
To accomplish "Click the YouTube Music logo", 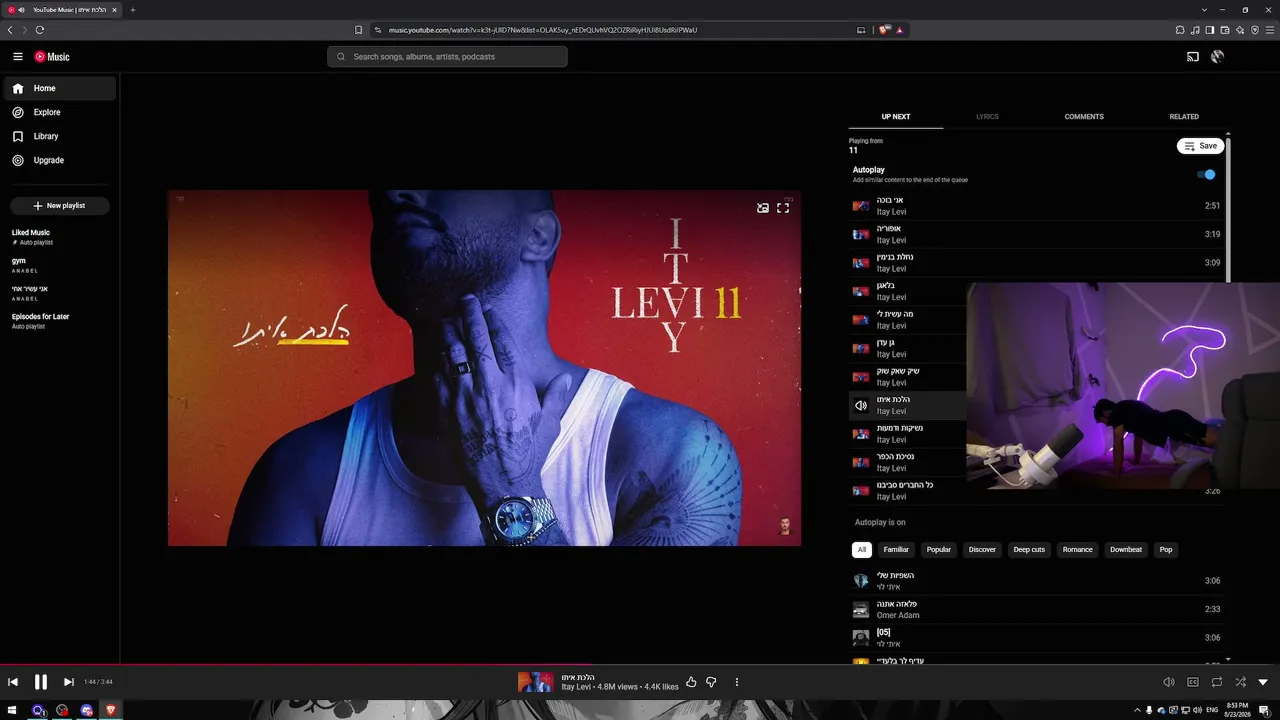I will coord(52,57).
